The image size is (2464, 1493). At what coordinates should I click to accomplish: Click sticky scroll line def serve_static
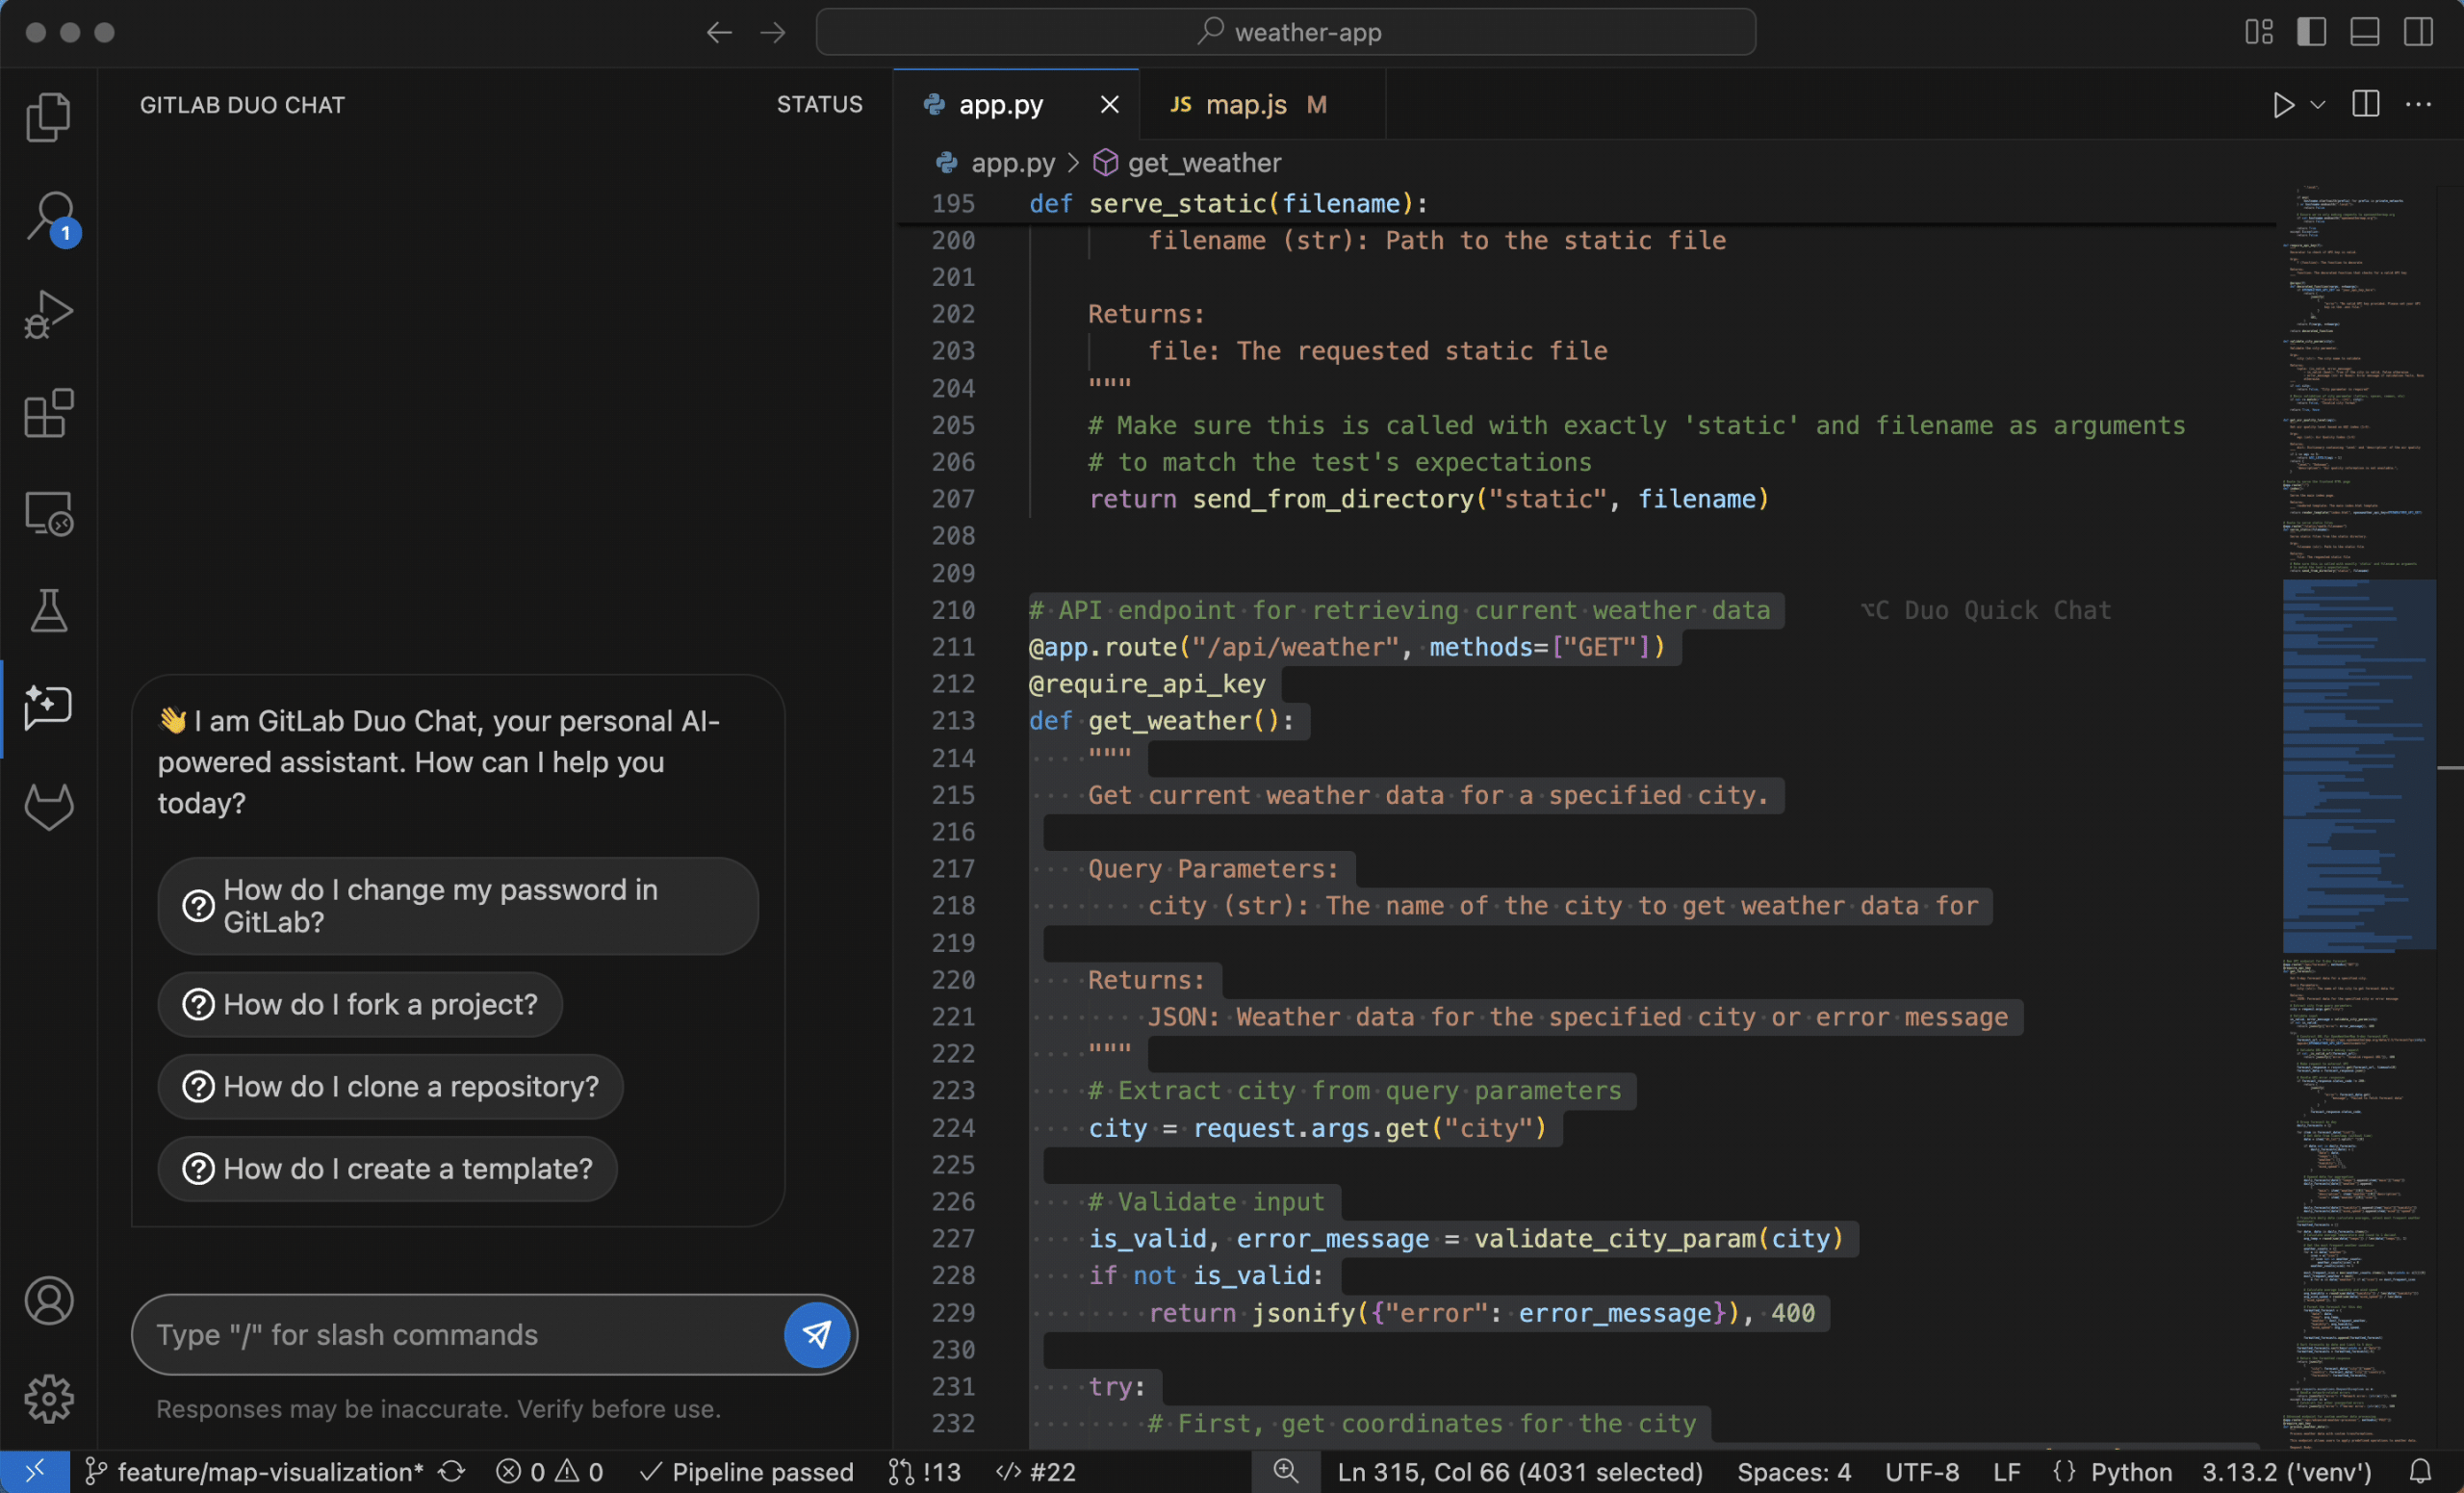[x=1228, y=203]
